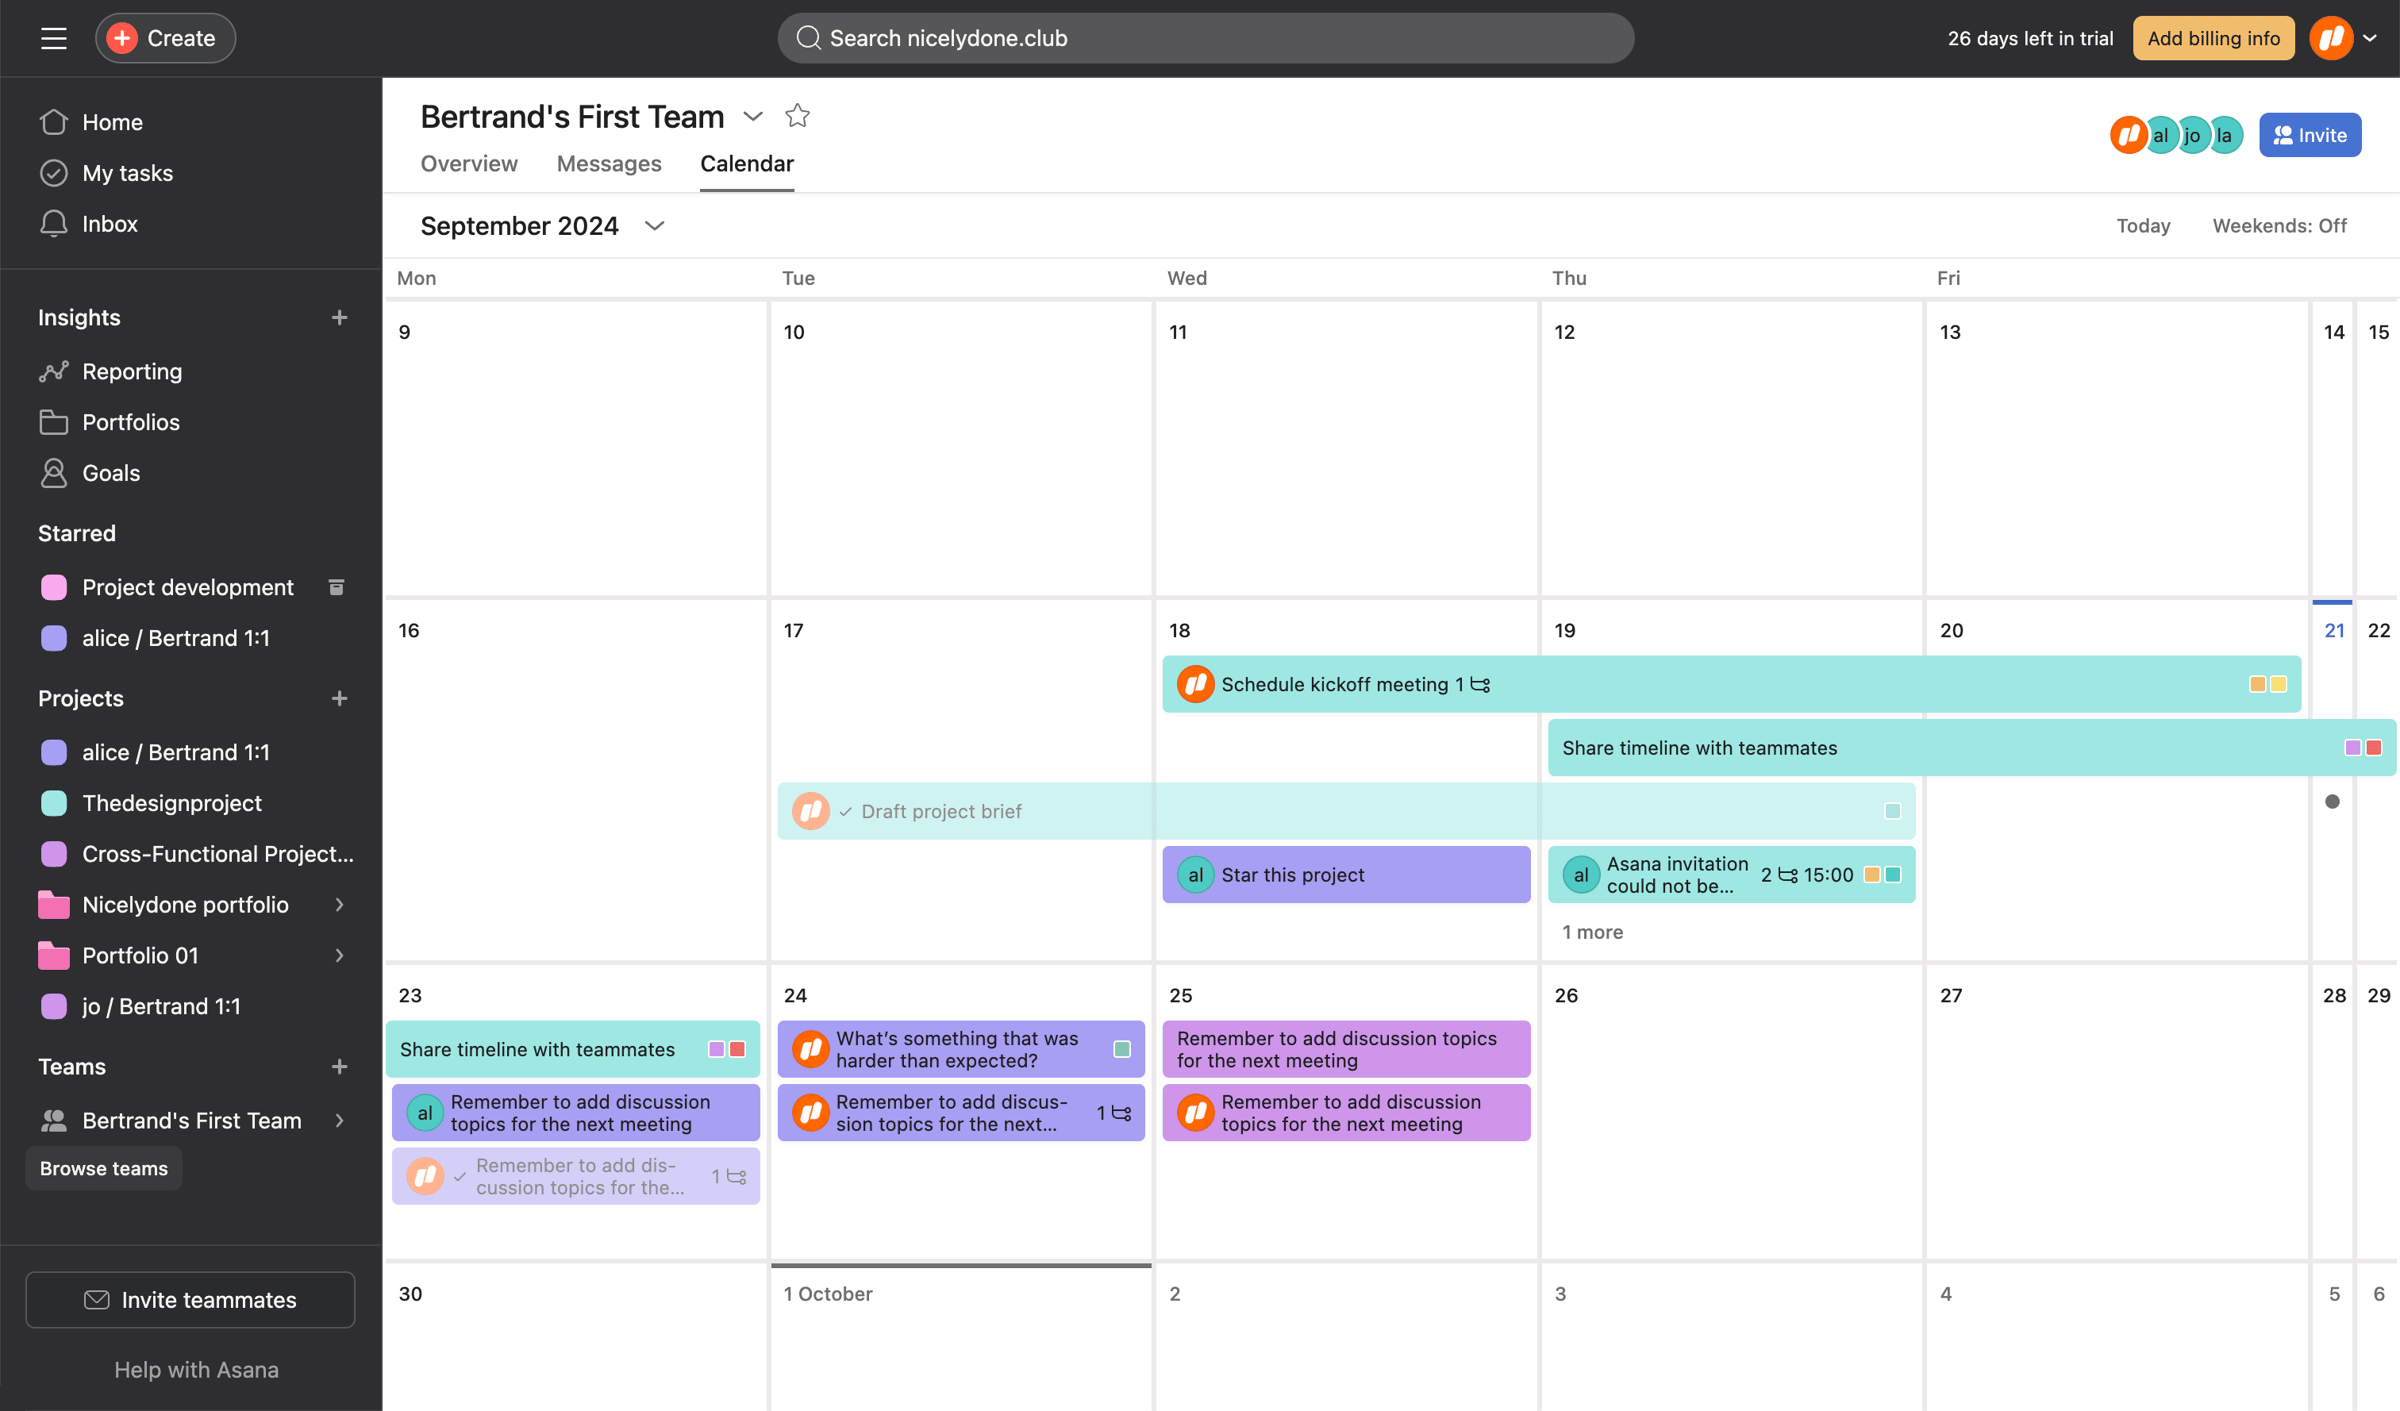Viewport: 2400px width, 1411px height.
Task: Expand Nicelydone portfolio chevron
Action: tap(340, 904)
